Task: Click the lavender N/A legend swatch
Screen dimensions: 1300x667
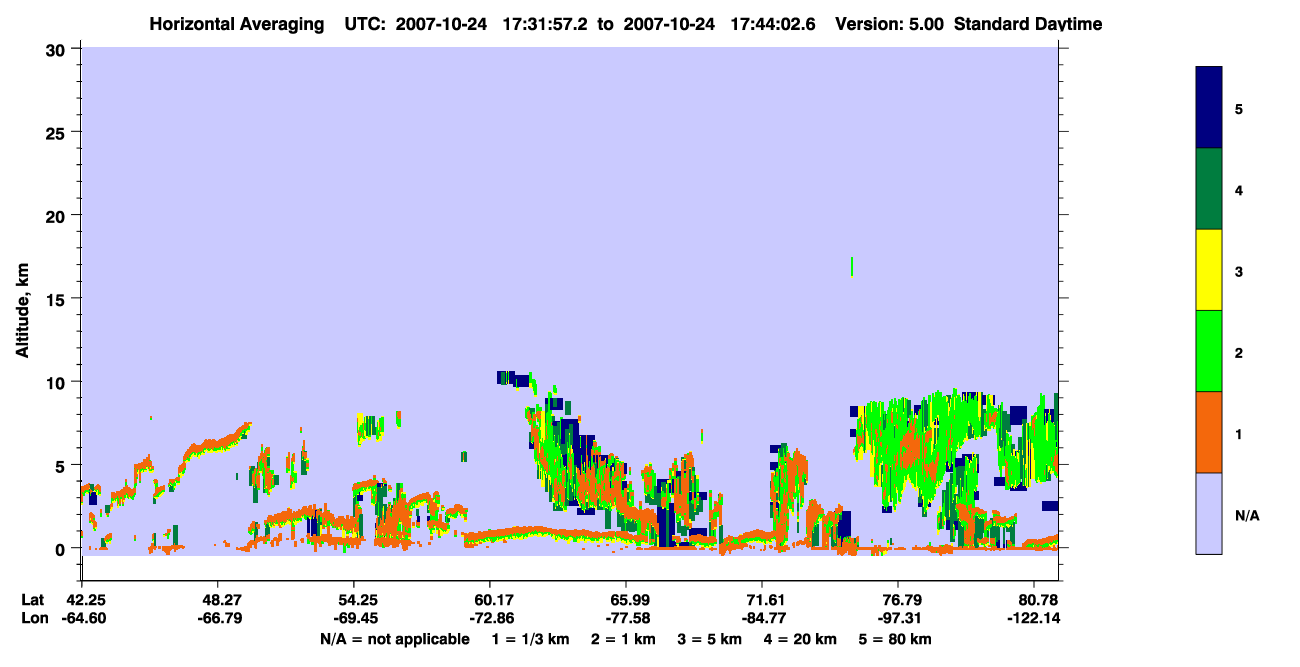Action: coord(1209,513)
